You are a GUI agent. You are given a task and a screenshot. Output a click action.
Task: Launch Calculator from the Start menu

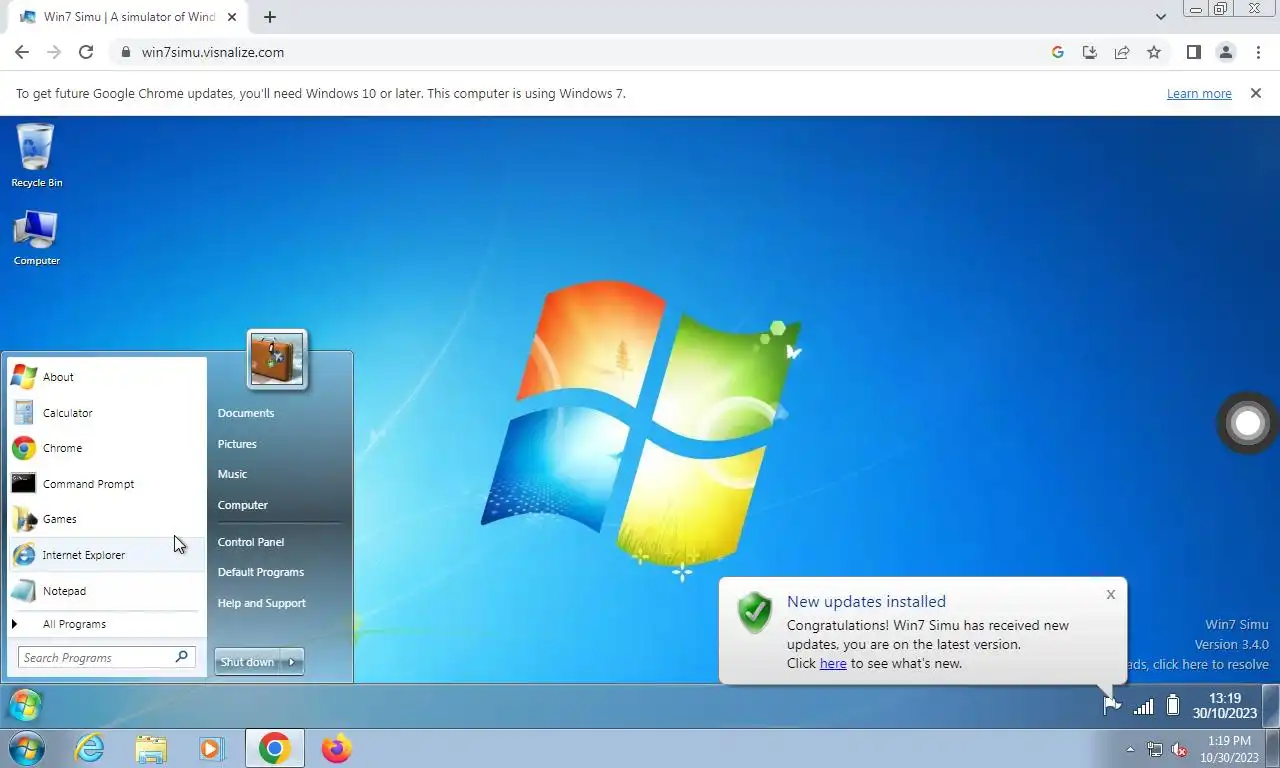click(x=107, y=413)
